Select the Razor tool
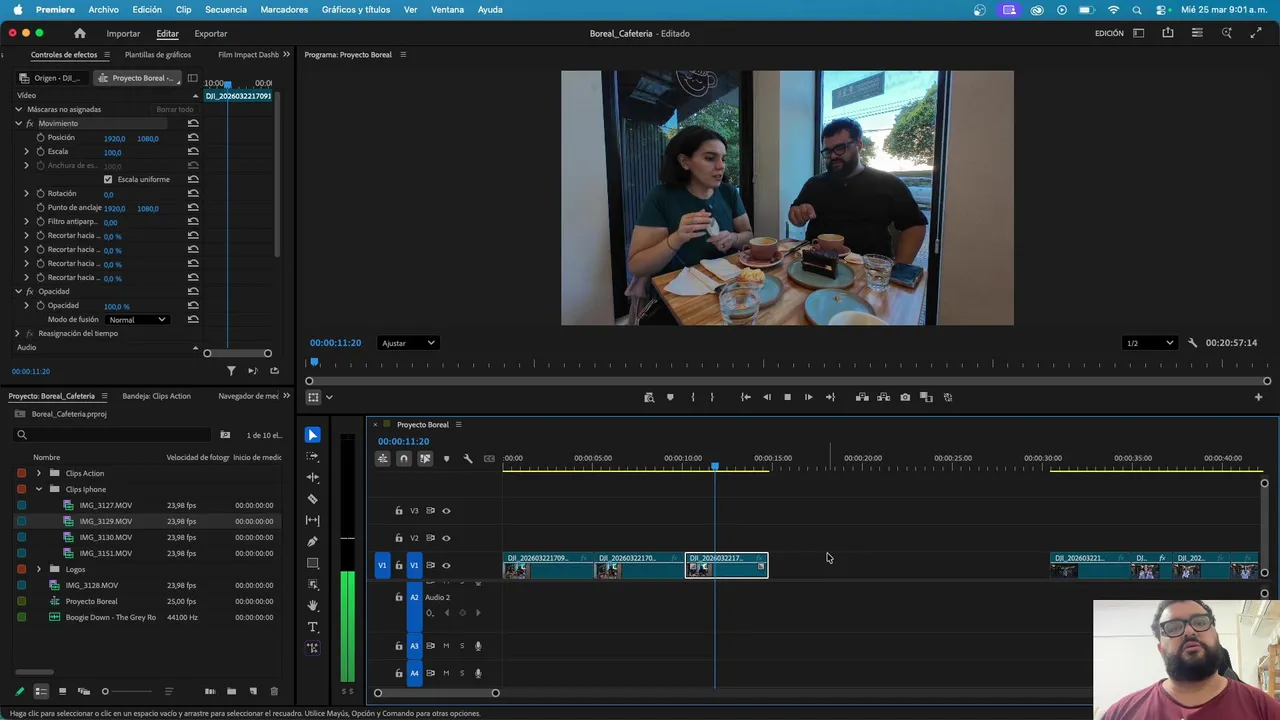The height and width of the screenshot is (720, 1280). [x=313, y=499]
